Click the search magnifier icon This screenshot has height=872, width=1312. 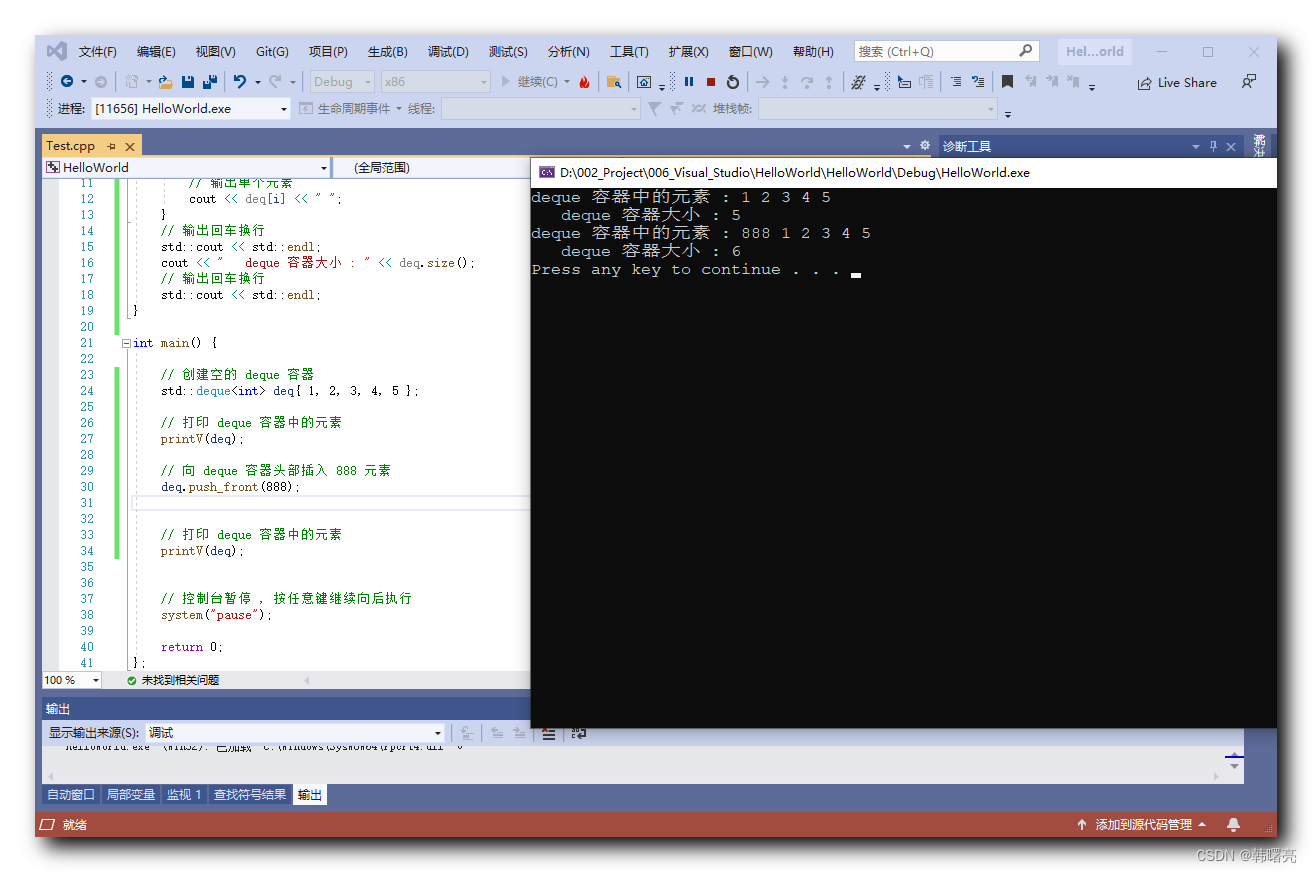point(1026,51)
